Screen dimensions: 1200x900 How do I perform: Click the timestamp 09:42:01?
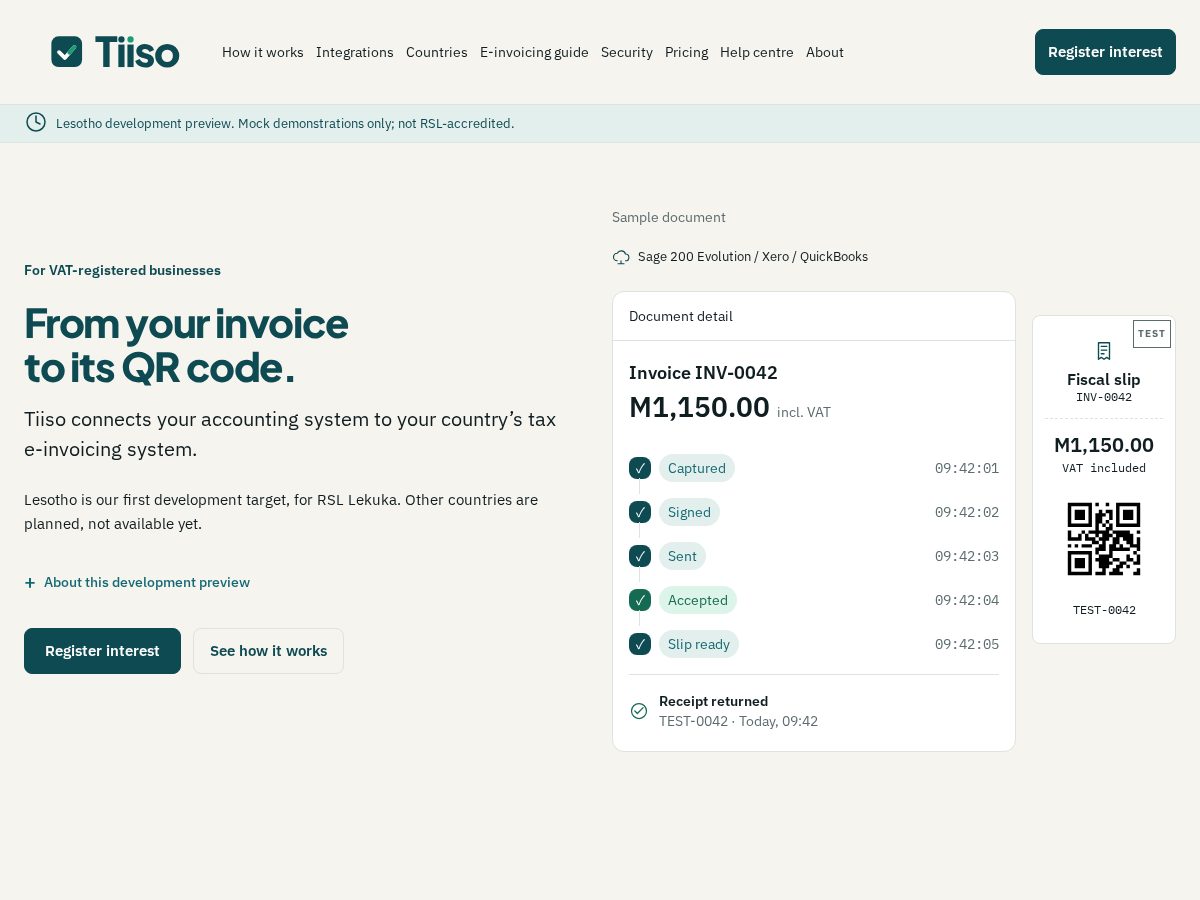pyautogui.click(x=967, y=468)
